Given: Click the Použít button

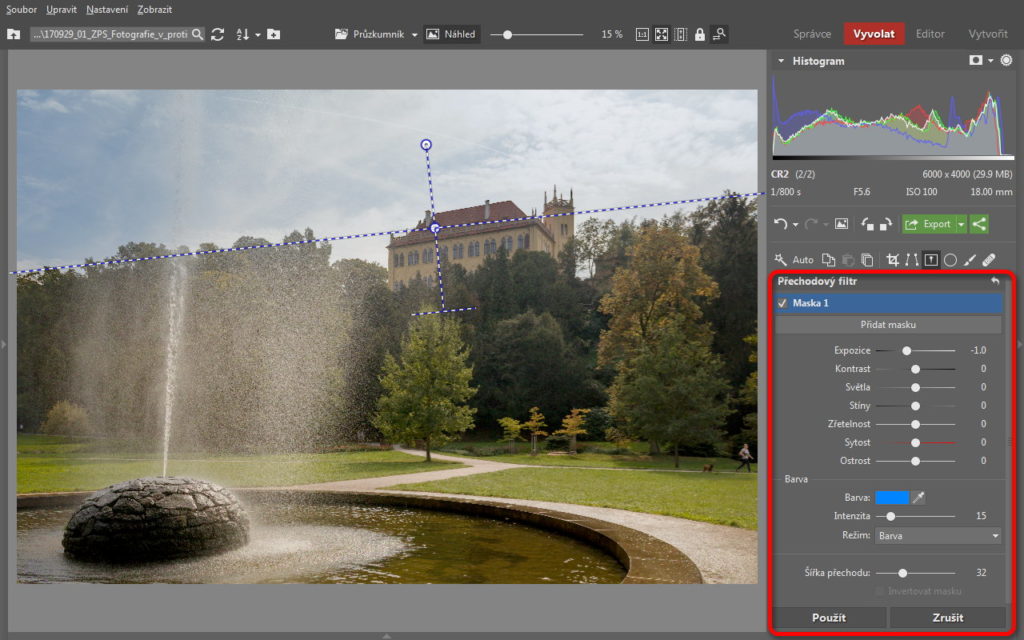Looking at the screenshot, I should pyautogui.click(x=828, y=618).
